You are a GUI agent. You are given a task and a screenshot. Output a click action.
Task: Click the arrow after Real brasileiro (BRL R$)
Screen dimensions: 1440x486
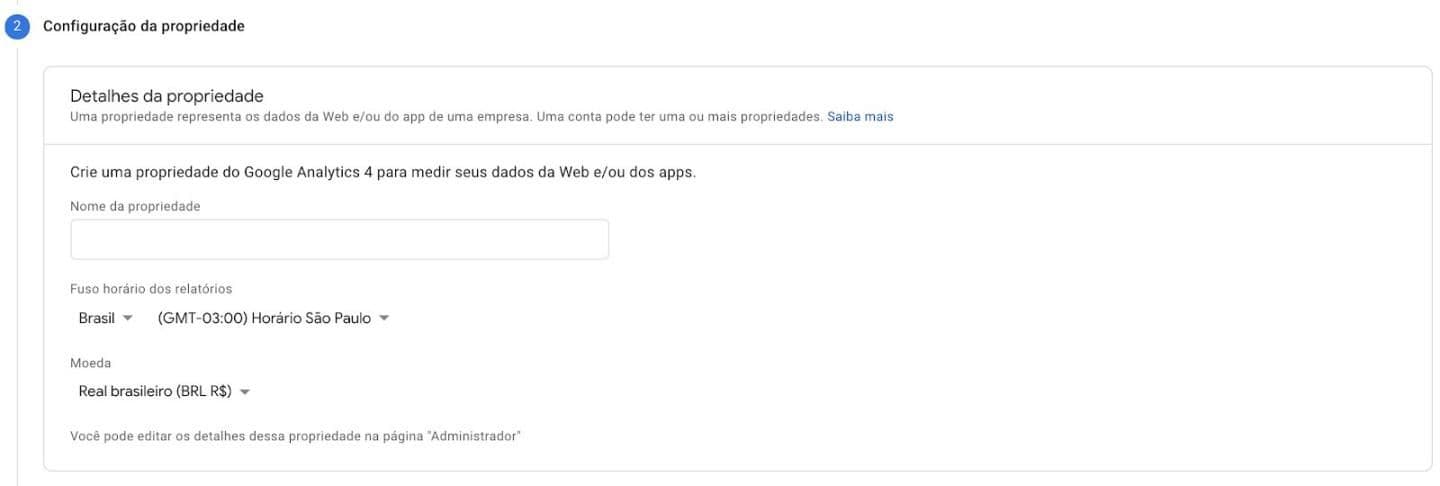tap(245, 392)
